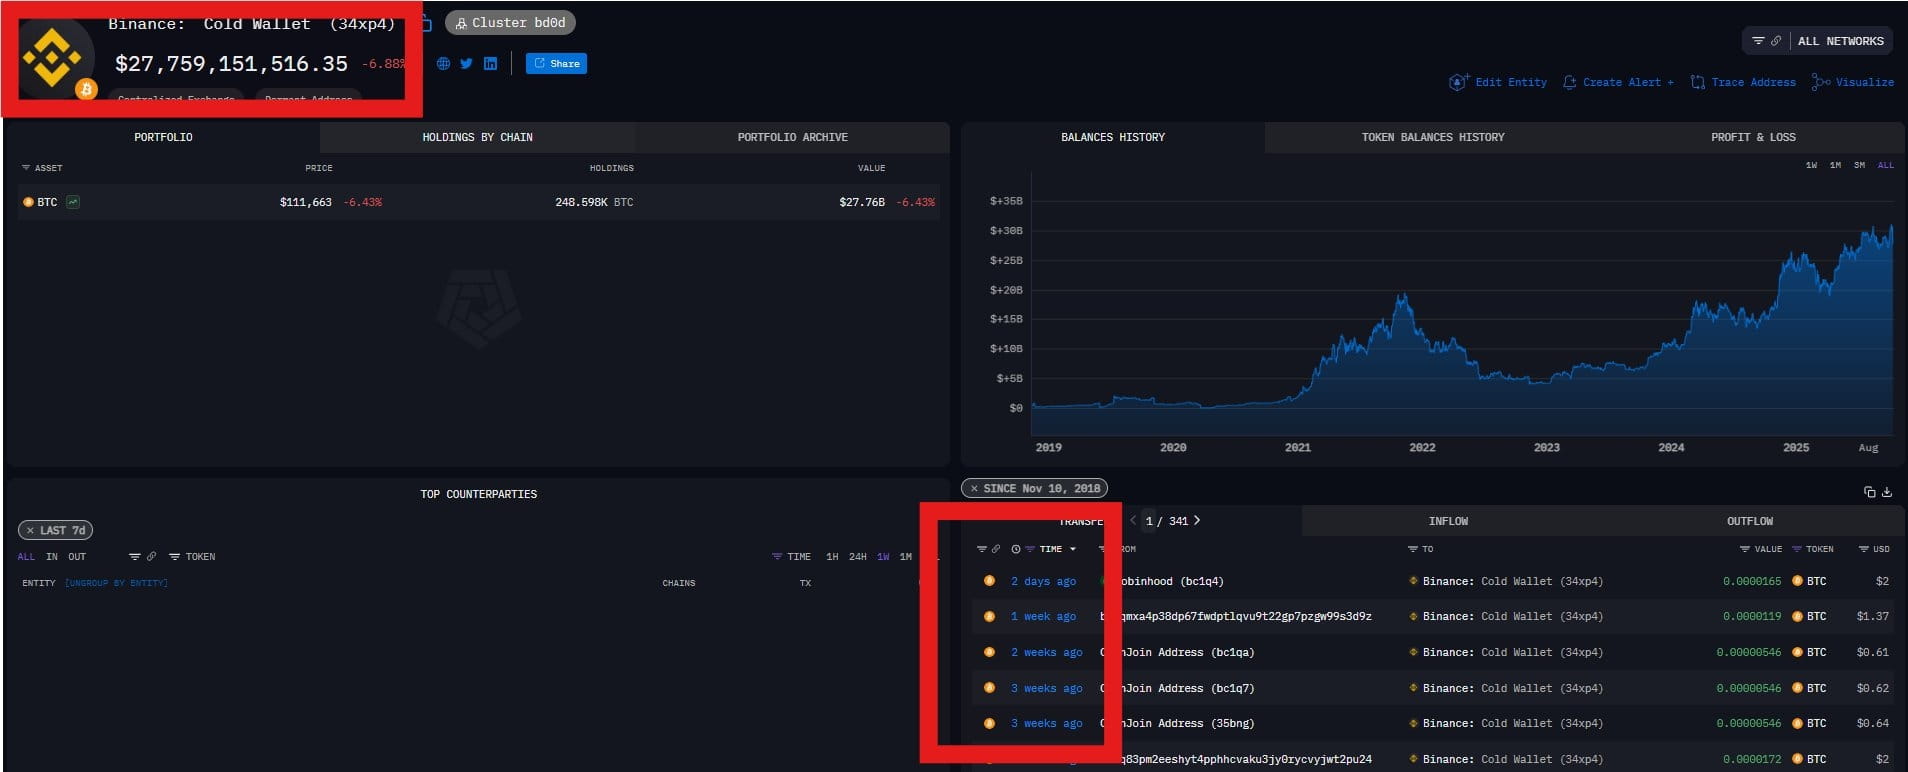
Task: Select the 24H time range for counterparties
Action: coord(857,557)
